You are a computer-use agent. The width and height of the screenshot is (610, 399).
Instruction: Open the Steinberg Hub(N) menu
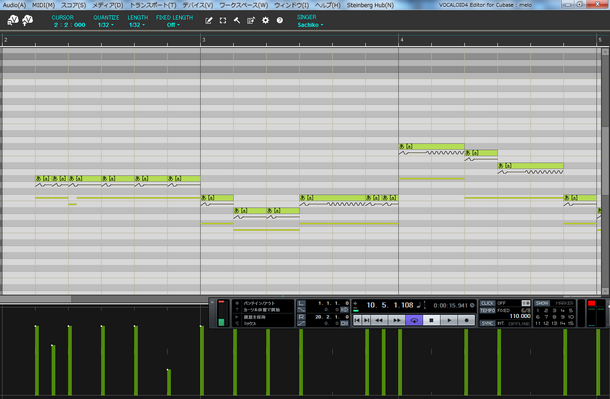[x=370, y=5]
